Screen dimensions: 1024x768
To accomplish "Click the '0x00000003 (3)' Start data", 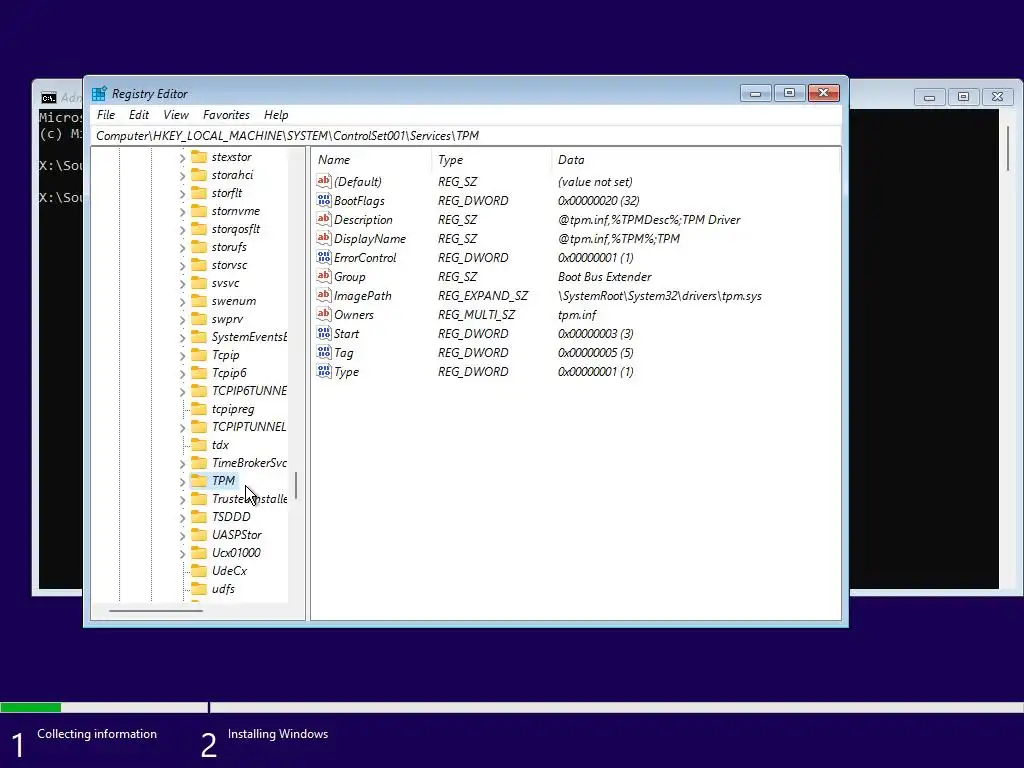I will pos(596,334).
